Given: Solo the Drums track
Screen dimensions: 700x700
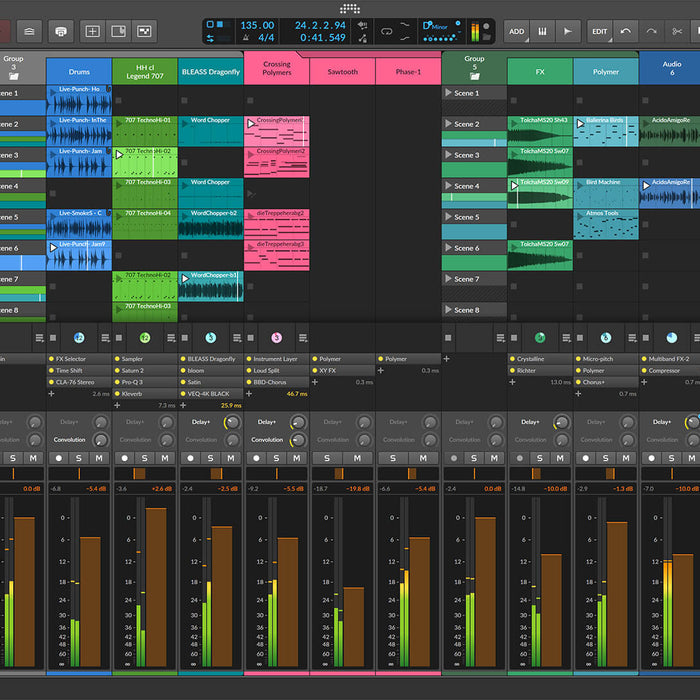Looking at the screenshot, I should point(79,458).
